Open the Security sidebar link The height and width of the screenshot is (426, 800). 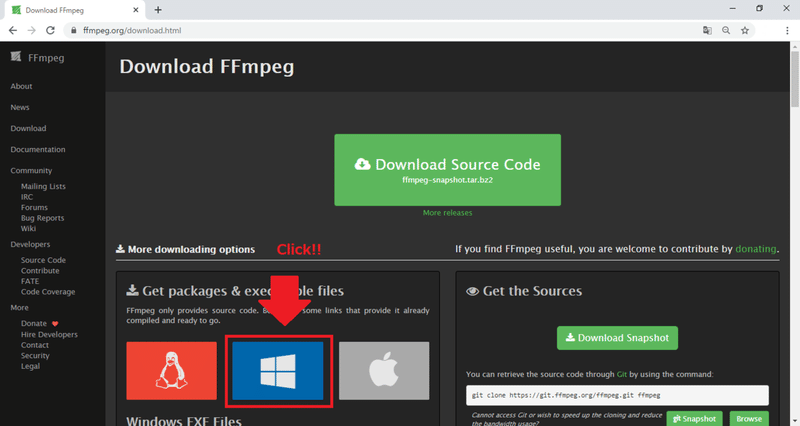[35, 356]
